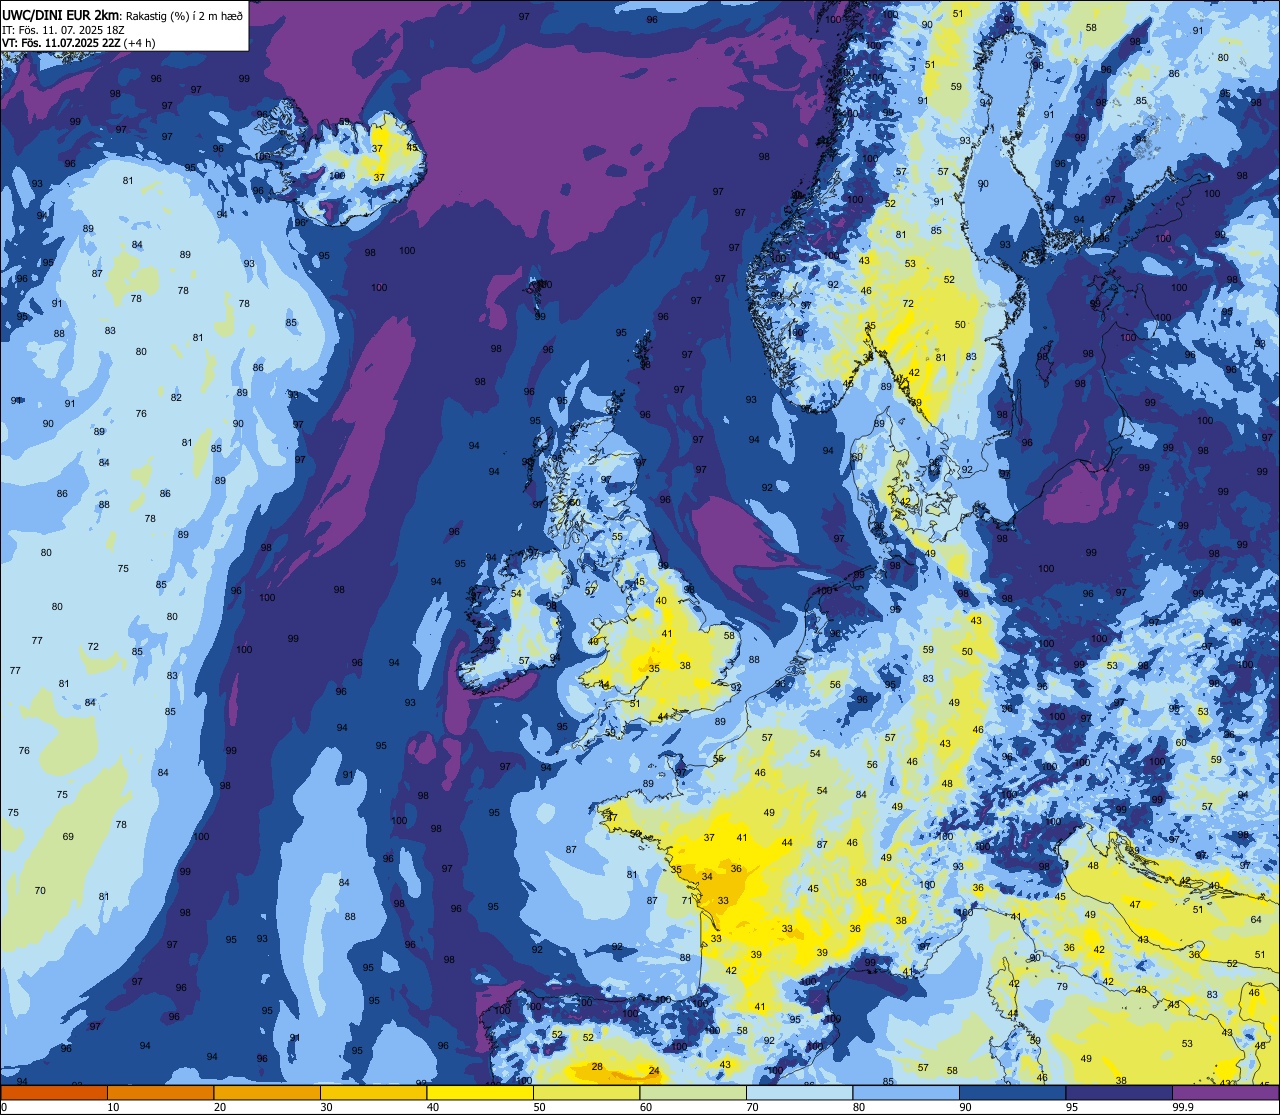Click the '95' legend tick label
The width and height of the screenshot is (1280, 1115).
pos(1072,1107)
